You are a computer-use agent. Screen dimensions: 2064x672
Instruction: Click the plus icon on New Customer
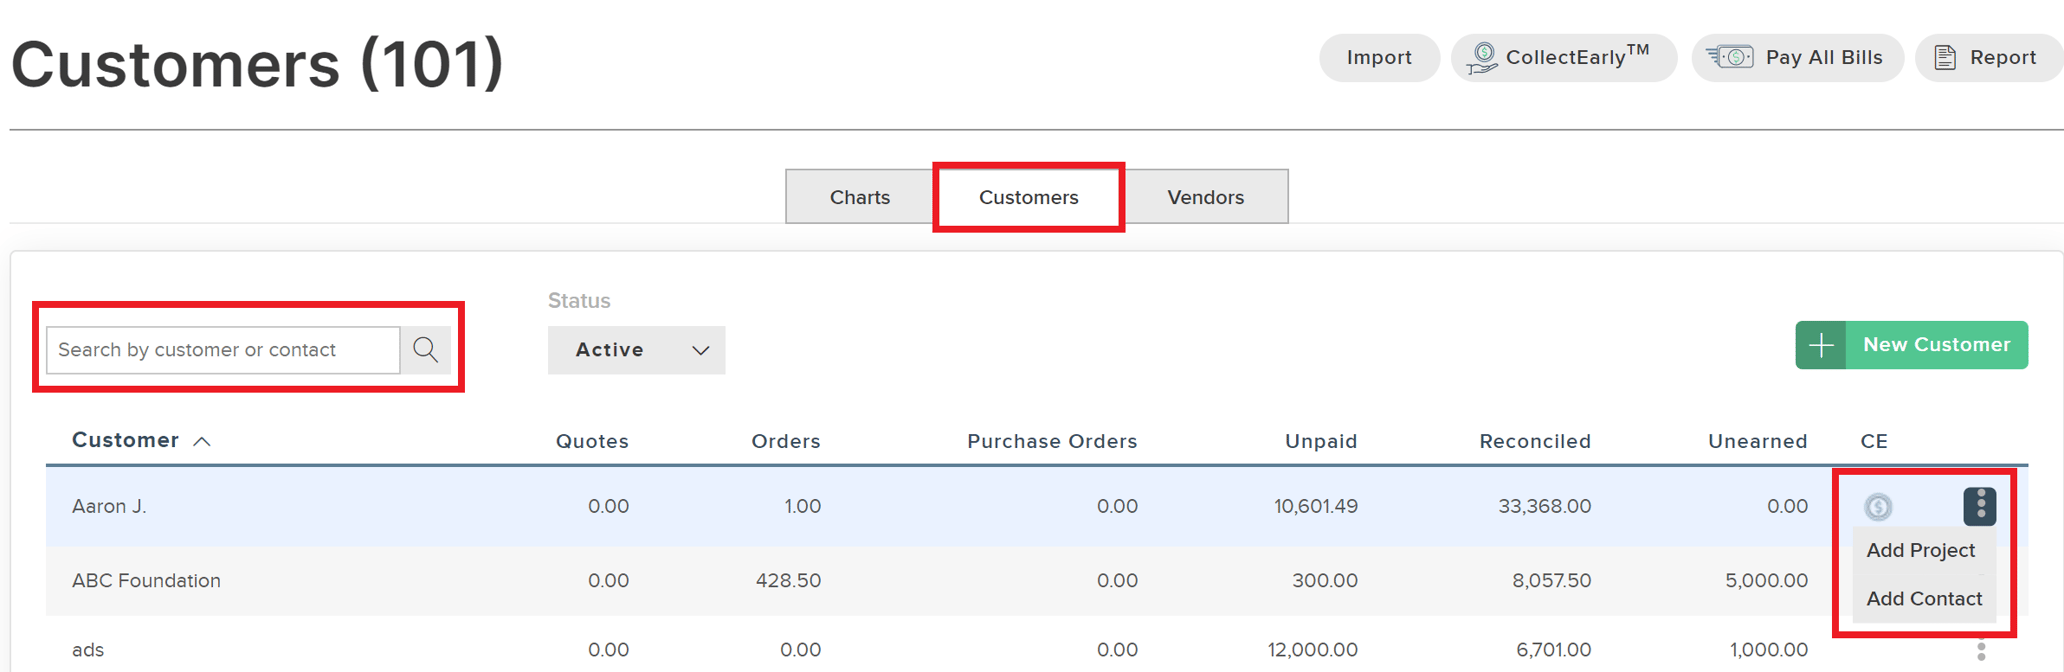1821,345
